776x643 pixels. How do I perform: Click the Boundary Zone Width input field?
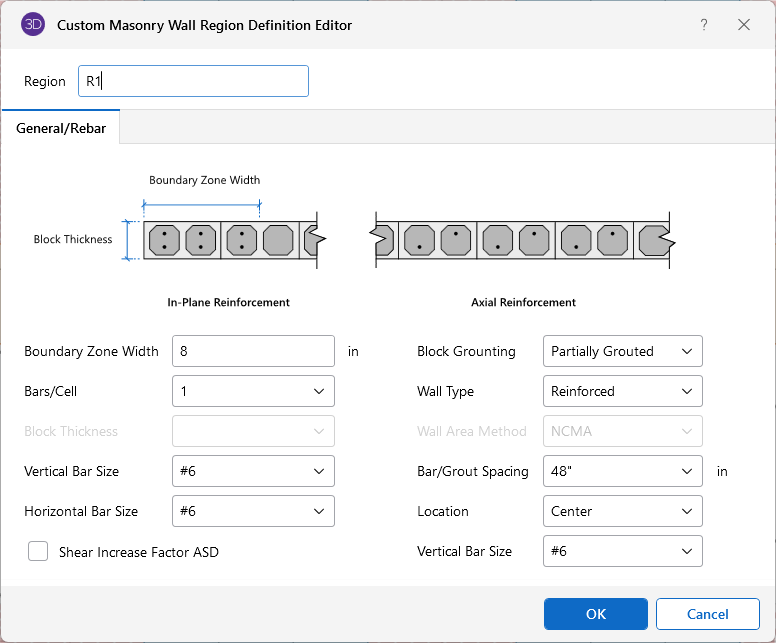(x=253, y=351)
